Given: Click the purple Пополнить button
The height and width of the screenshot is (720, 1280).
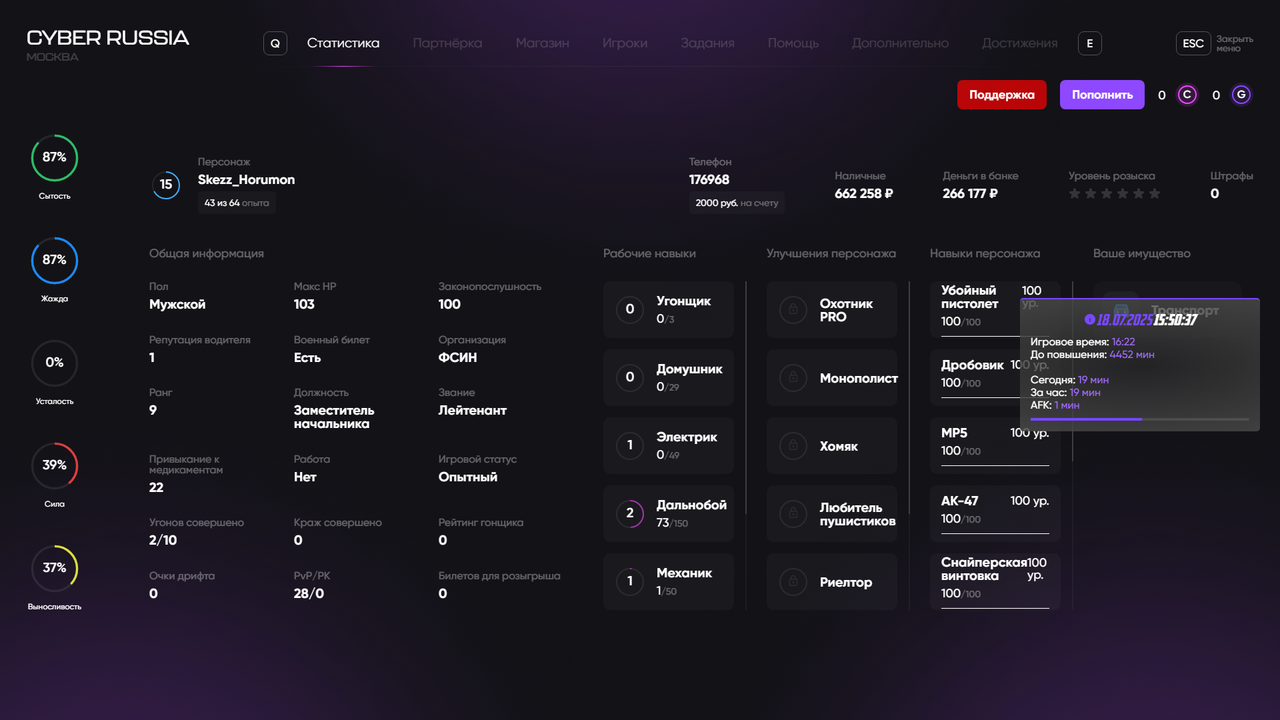Looking at the screenshot, I should 1102,95.
